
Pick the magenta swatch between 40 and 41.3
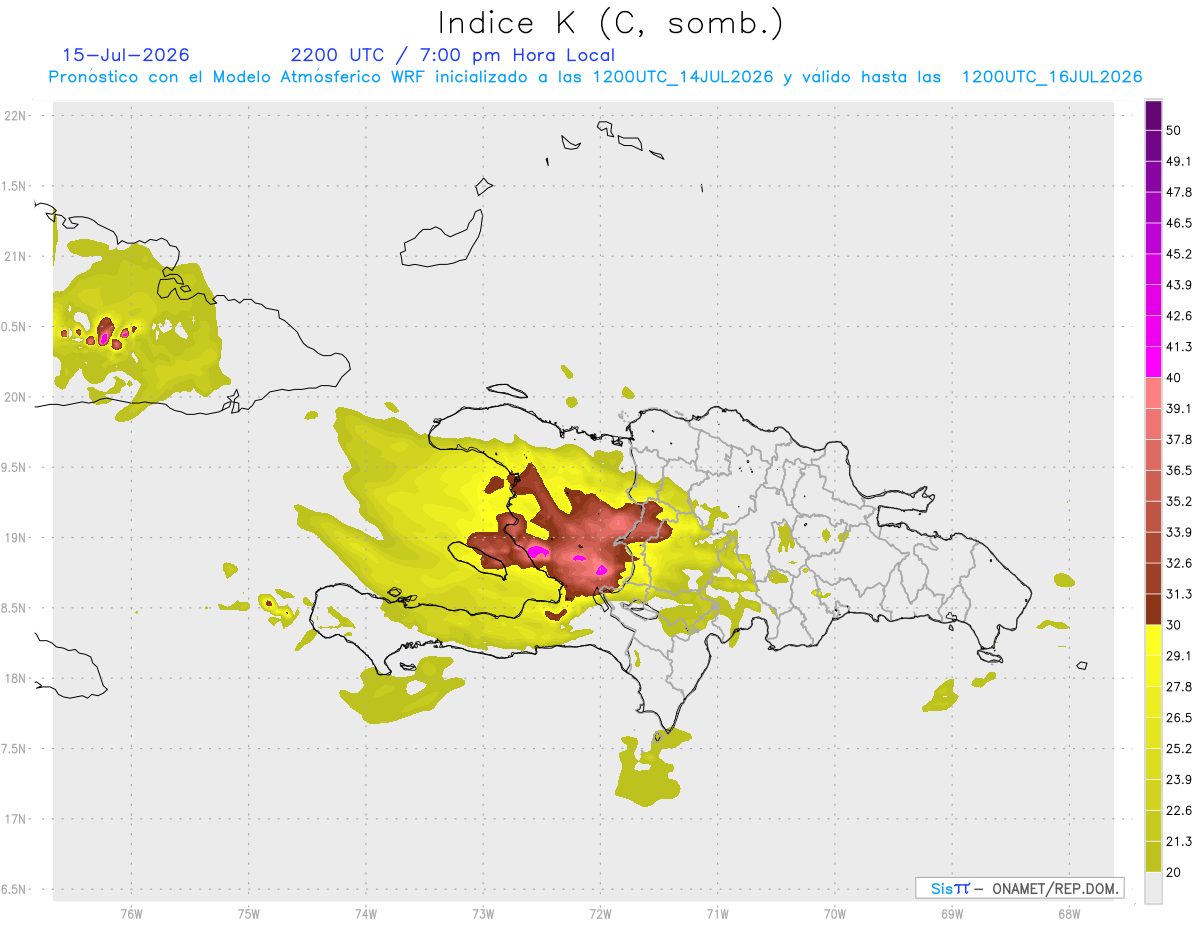[1154, 362]
